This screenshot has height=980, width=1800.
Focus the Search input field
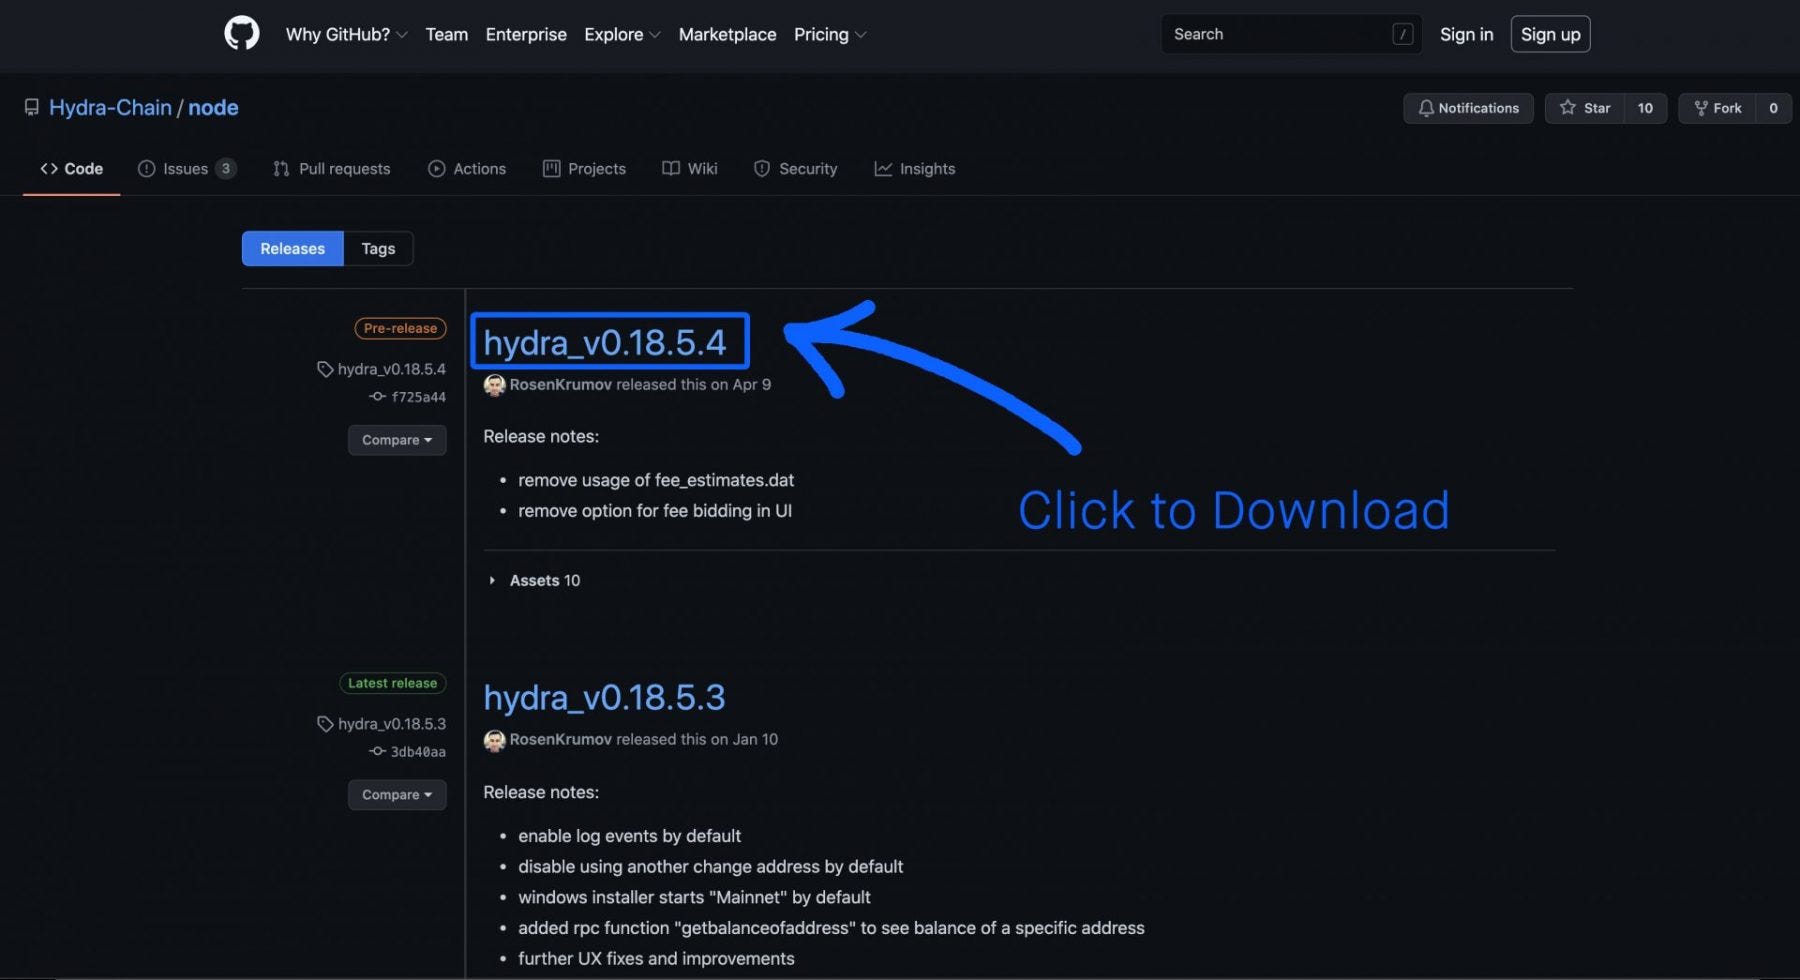1291,34
